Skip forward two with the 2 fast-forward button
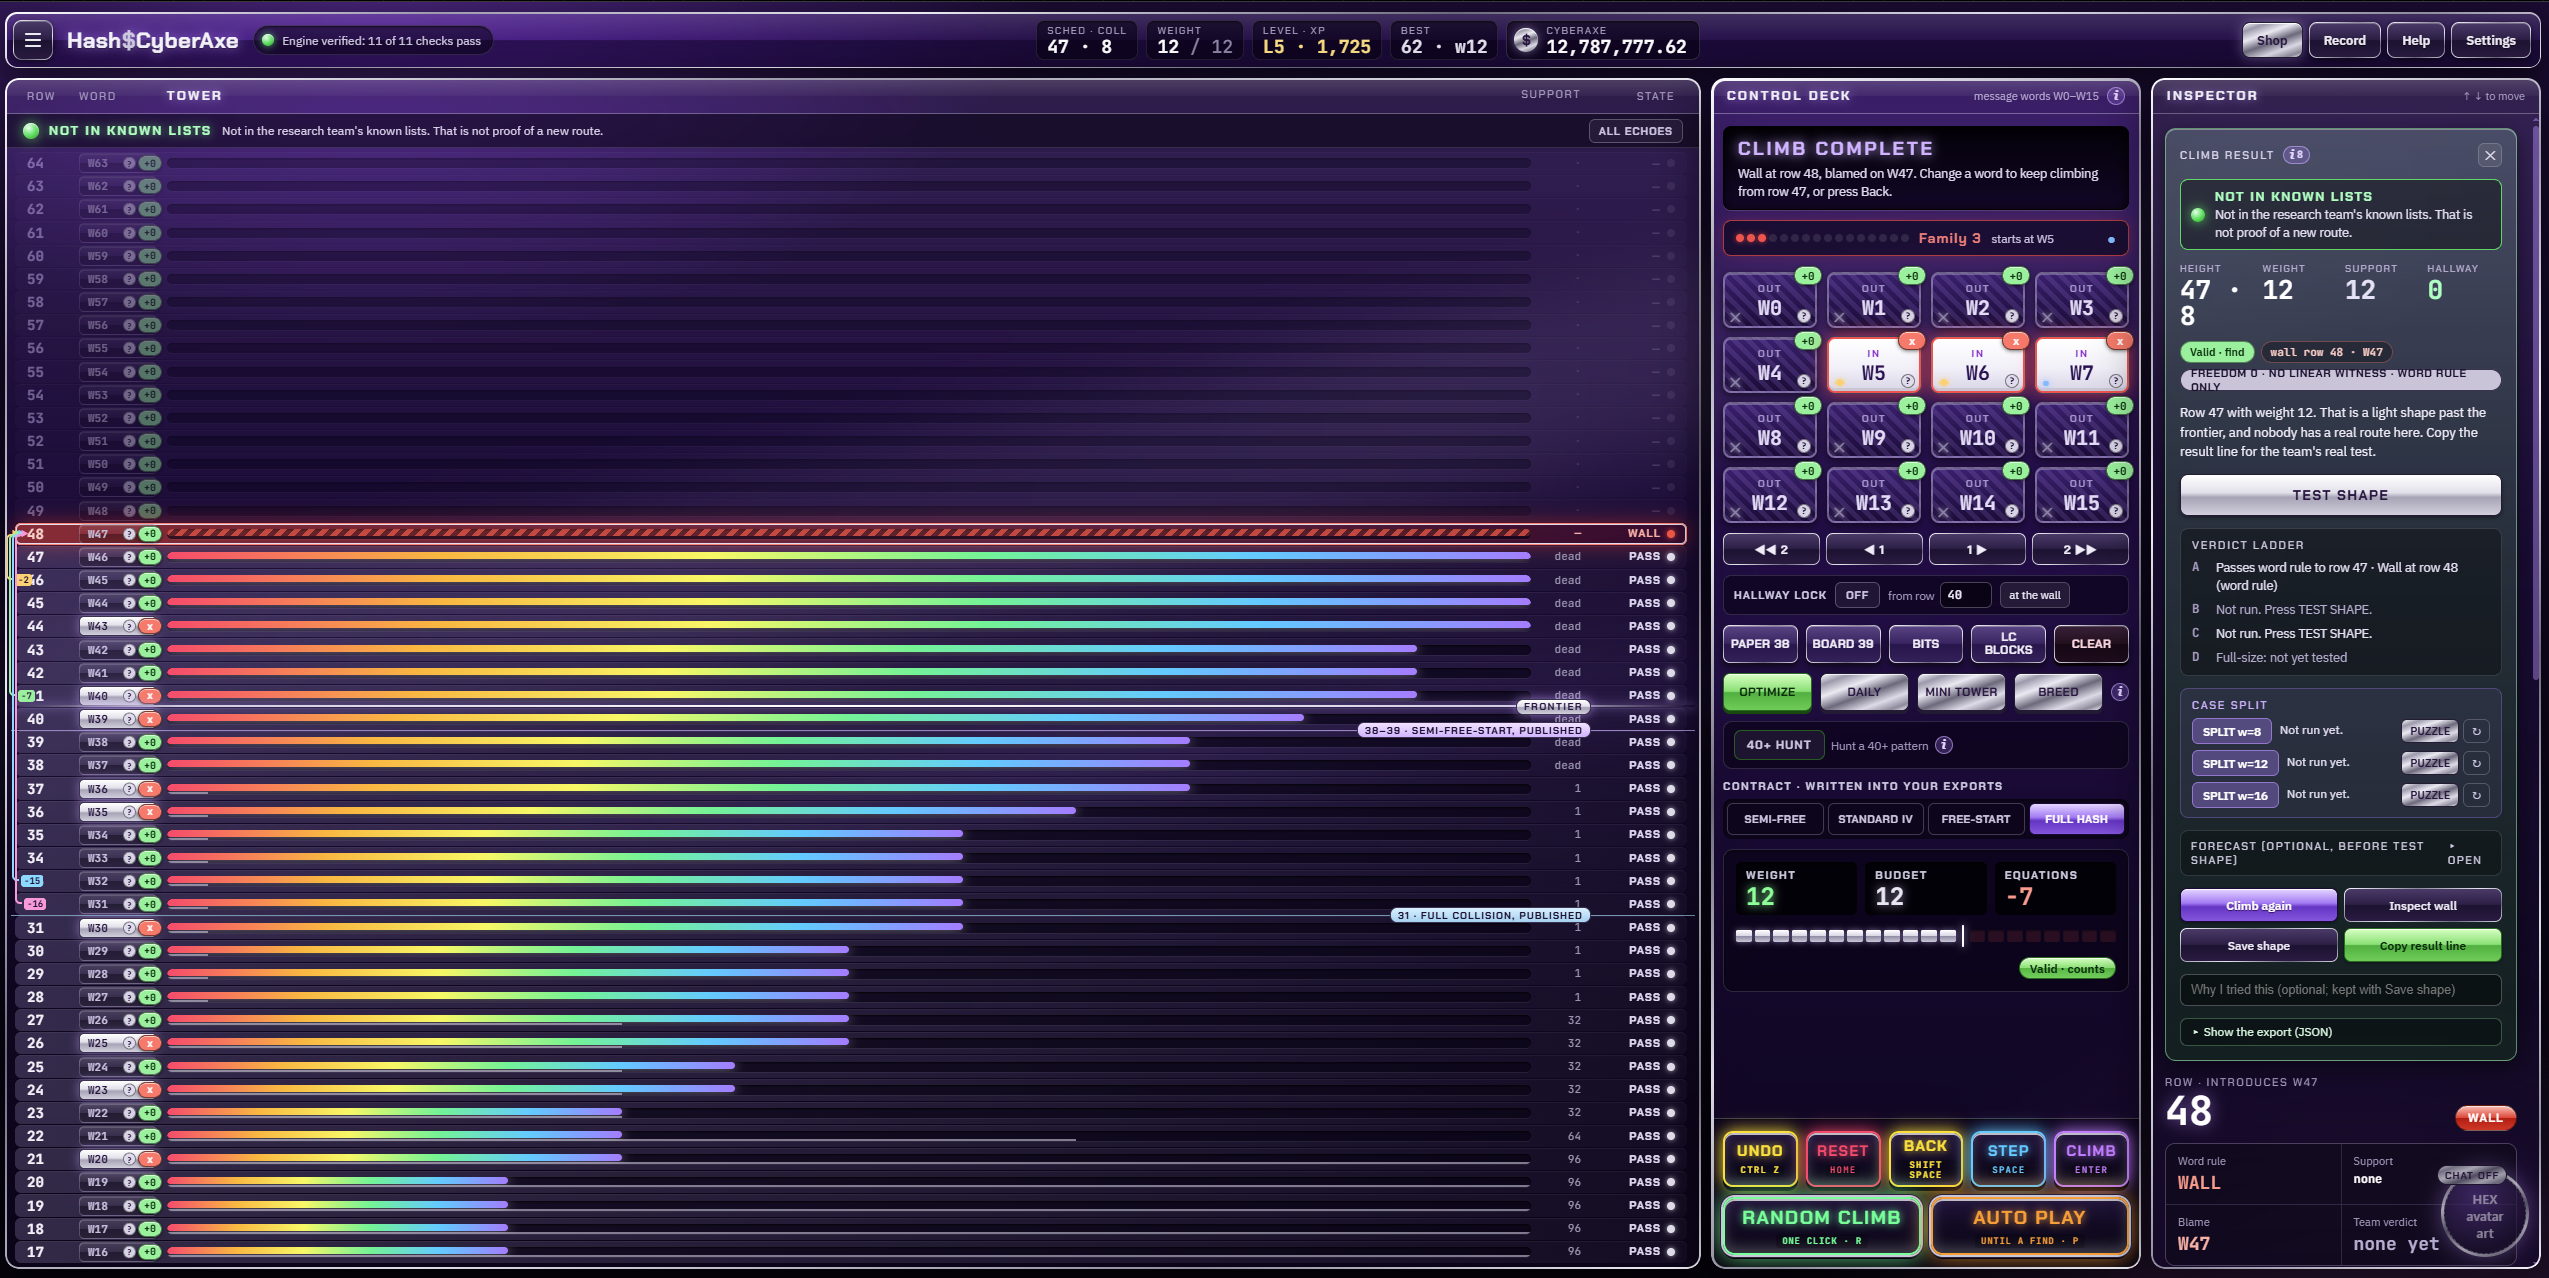This screenshot has height=1278, width=2549. (2079, 550)
